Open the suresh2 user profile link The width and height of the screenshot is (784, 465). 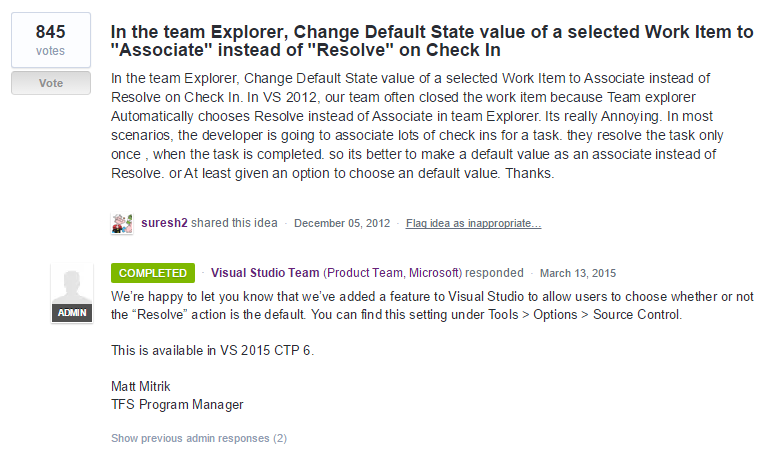161,223
